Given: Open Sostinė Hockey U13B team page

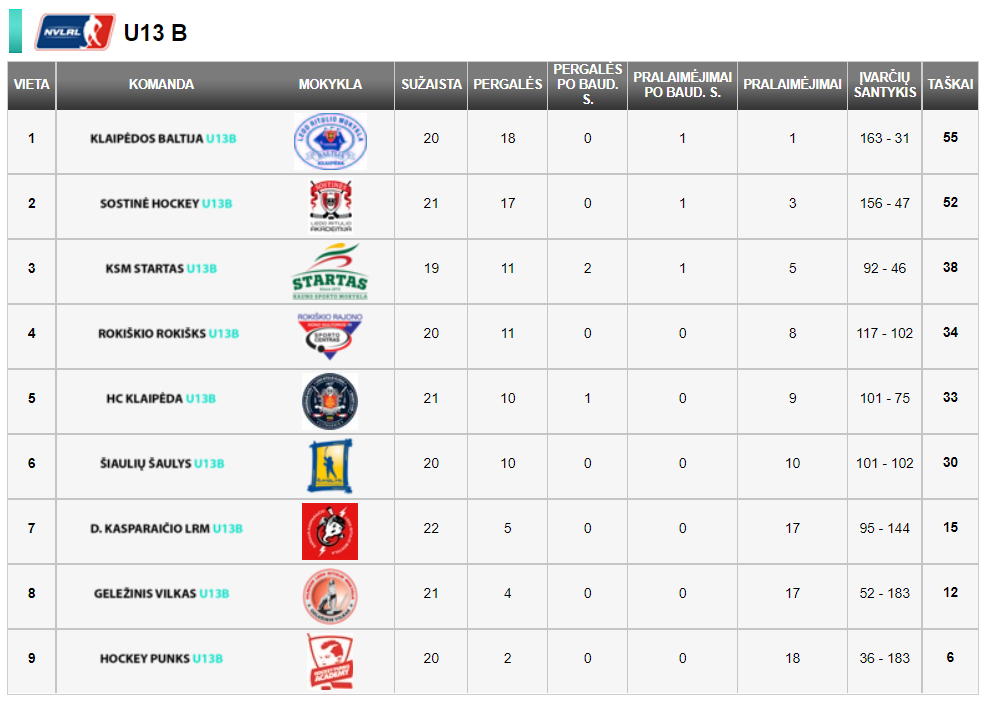Looking at the screenshot, I should 166,203.
